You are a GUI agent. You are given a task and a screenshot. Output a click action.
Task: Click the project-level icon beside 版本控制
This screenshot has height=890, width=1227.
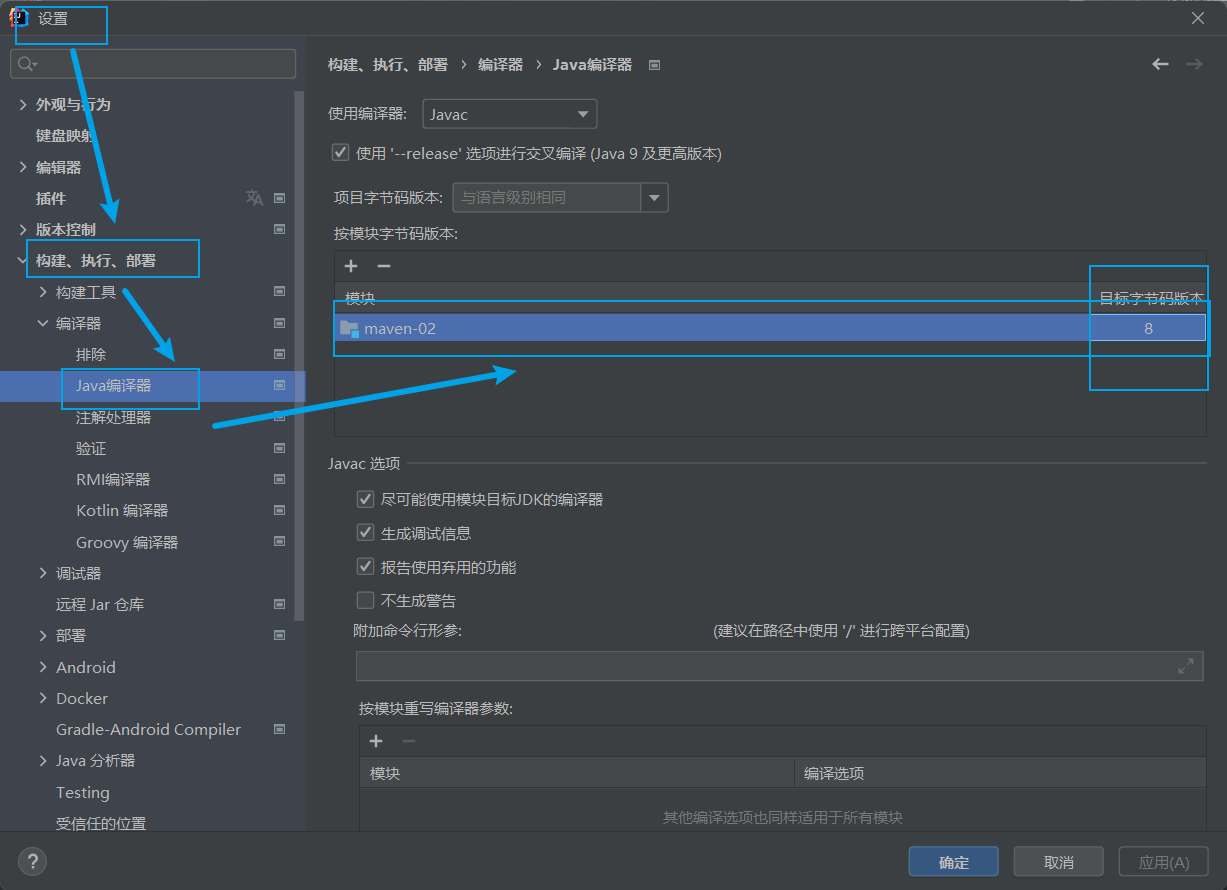click(280, 229)
